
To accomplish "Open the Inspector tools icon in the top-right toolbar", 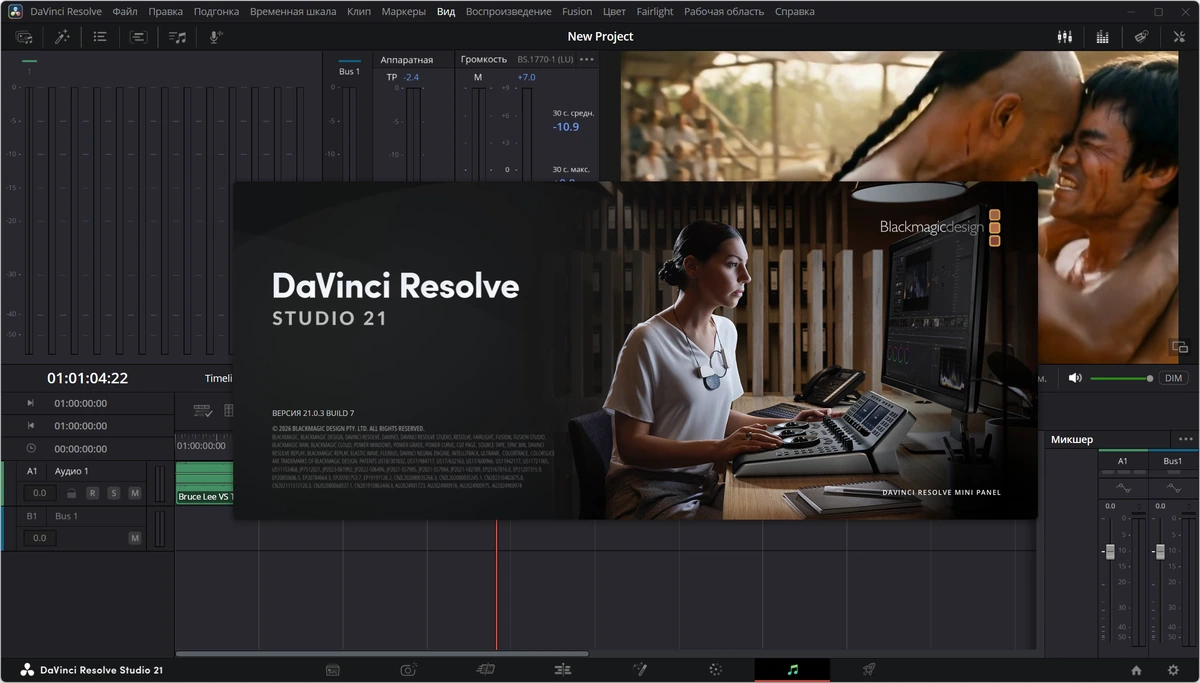I will 1178,37.
